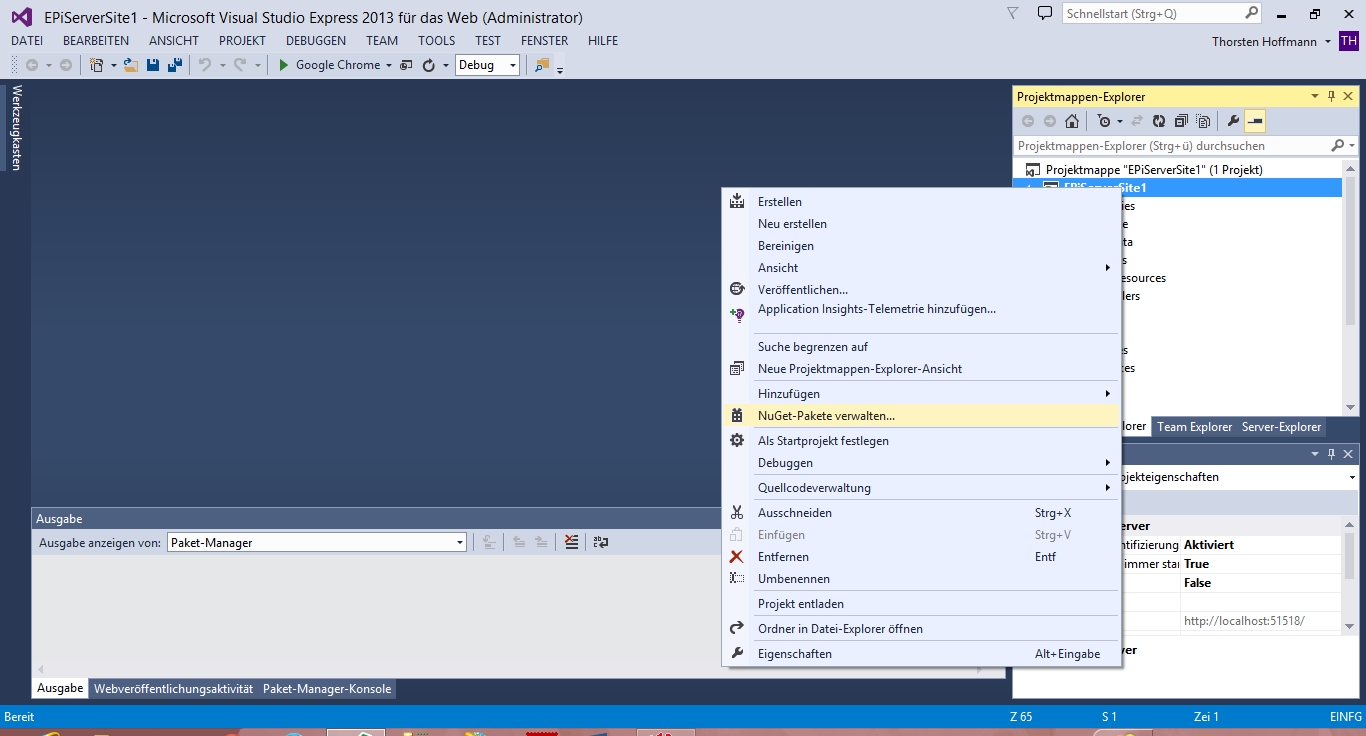Screen dimensions: 1366x736
Task: Expand the Hinzufügen submenu
Action: point(788,394)
